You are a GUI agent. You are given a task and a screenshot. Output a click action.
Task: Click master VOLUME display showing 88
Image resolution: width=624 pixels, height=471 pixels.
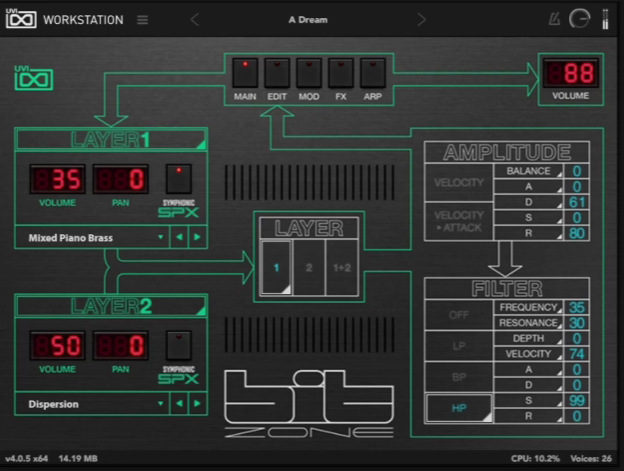571,73
